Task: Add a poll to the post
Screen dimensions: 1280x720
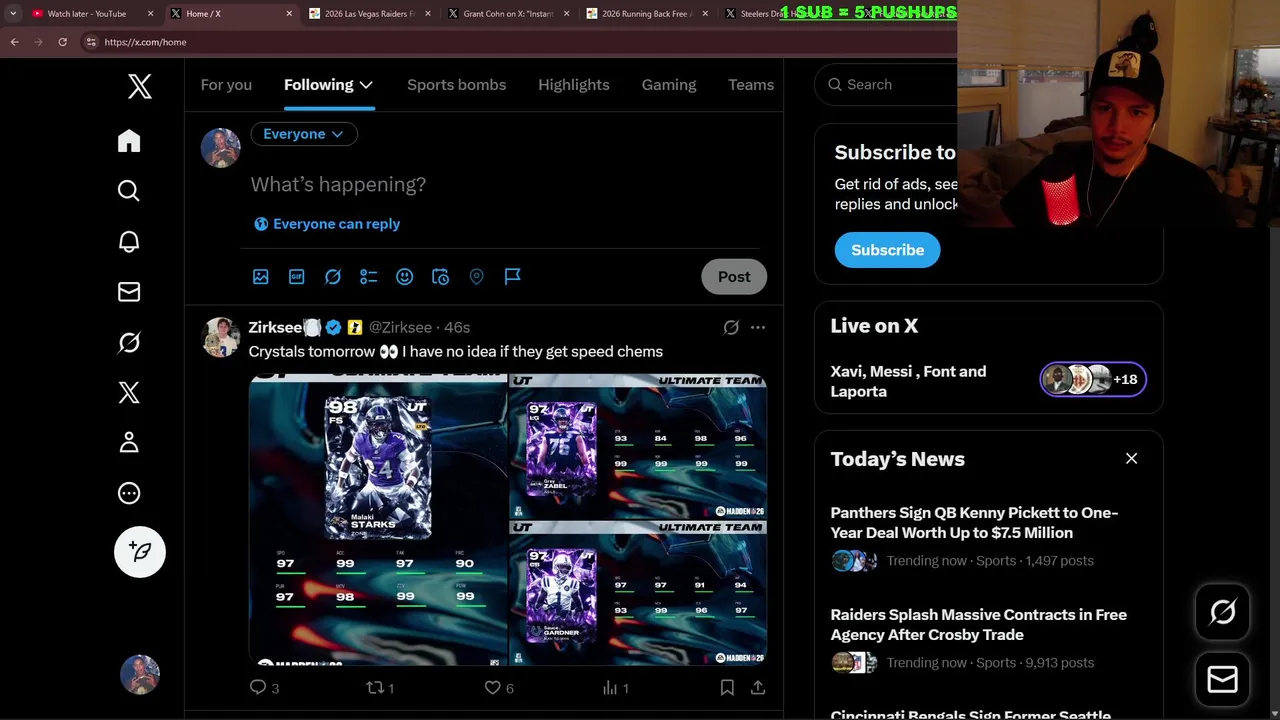Action: 369,277
